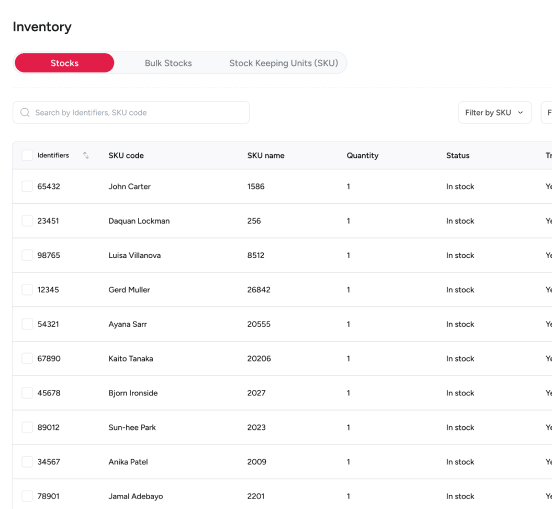
Task: Click the Inventory page heading
Action: [x=42, y=27]
